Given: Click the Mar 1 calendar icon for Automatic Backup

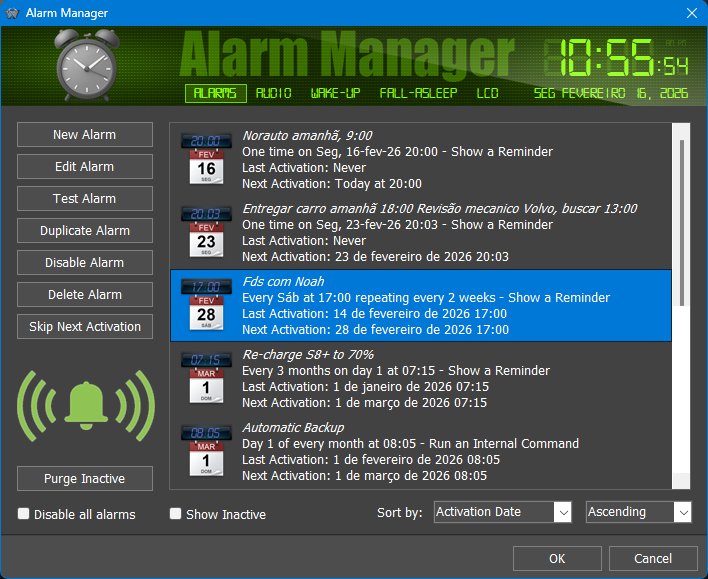Looking at the screenshot, I should 206,451.
